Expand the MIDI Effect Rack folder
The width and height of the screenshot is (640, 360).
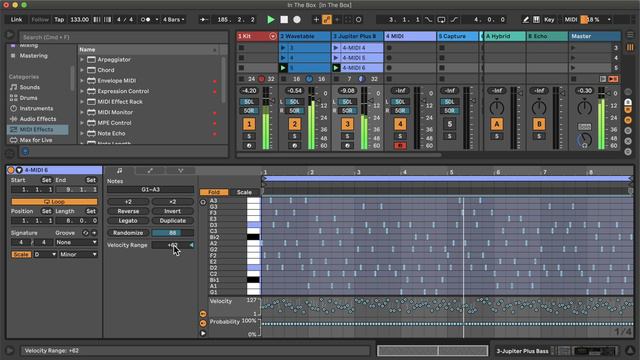point(82,102)
